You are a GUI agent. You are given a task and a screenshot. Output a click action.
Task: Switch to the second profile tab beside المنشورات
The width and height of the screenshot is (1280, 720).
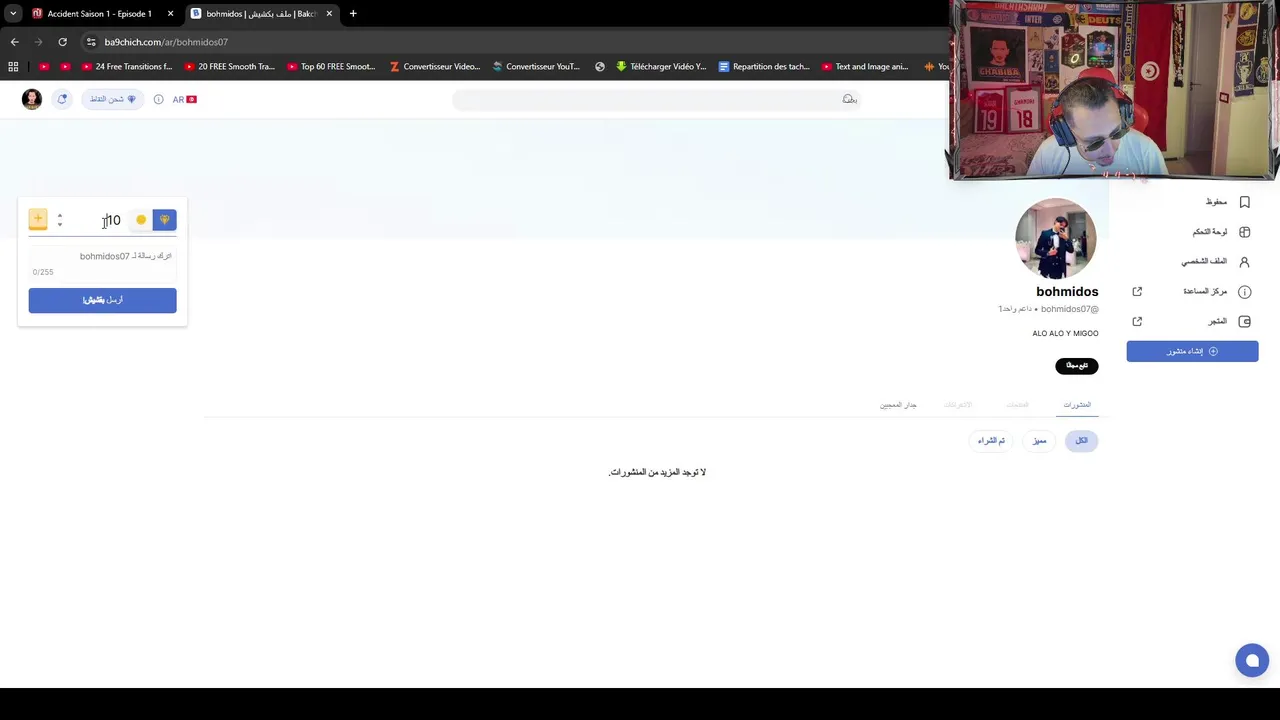[1017, 405]
